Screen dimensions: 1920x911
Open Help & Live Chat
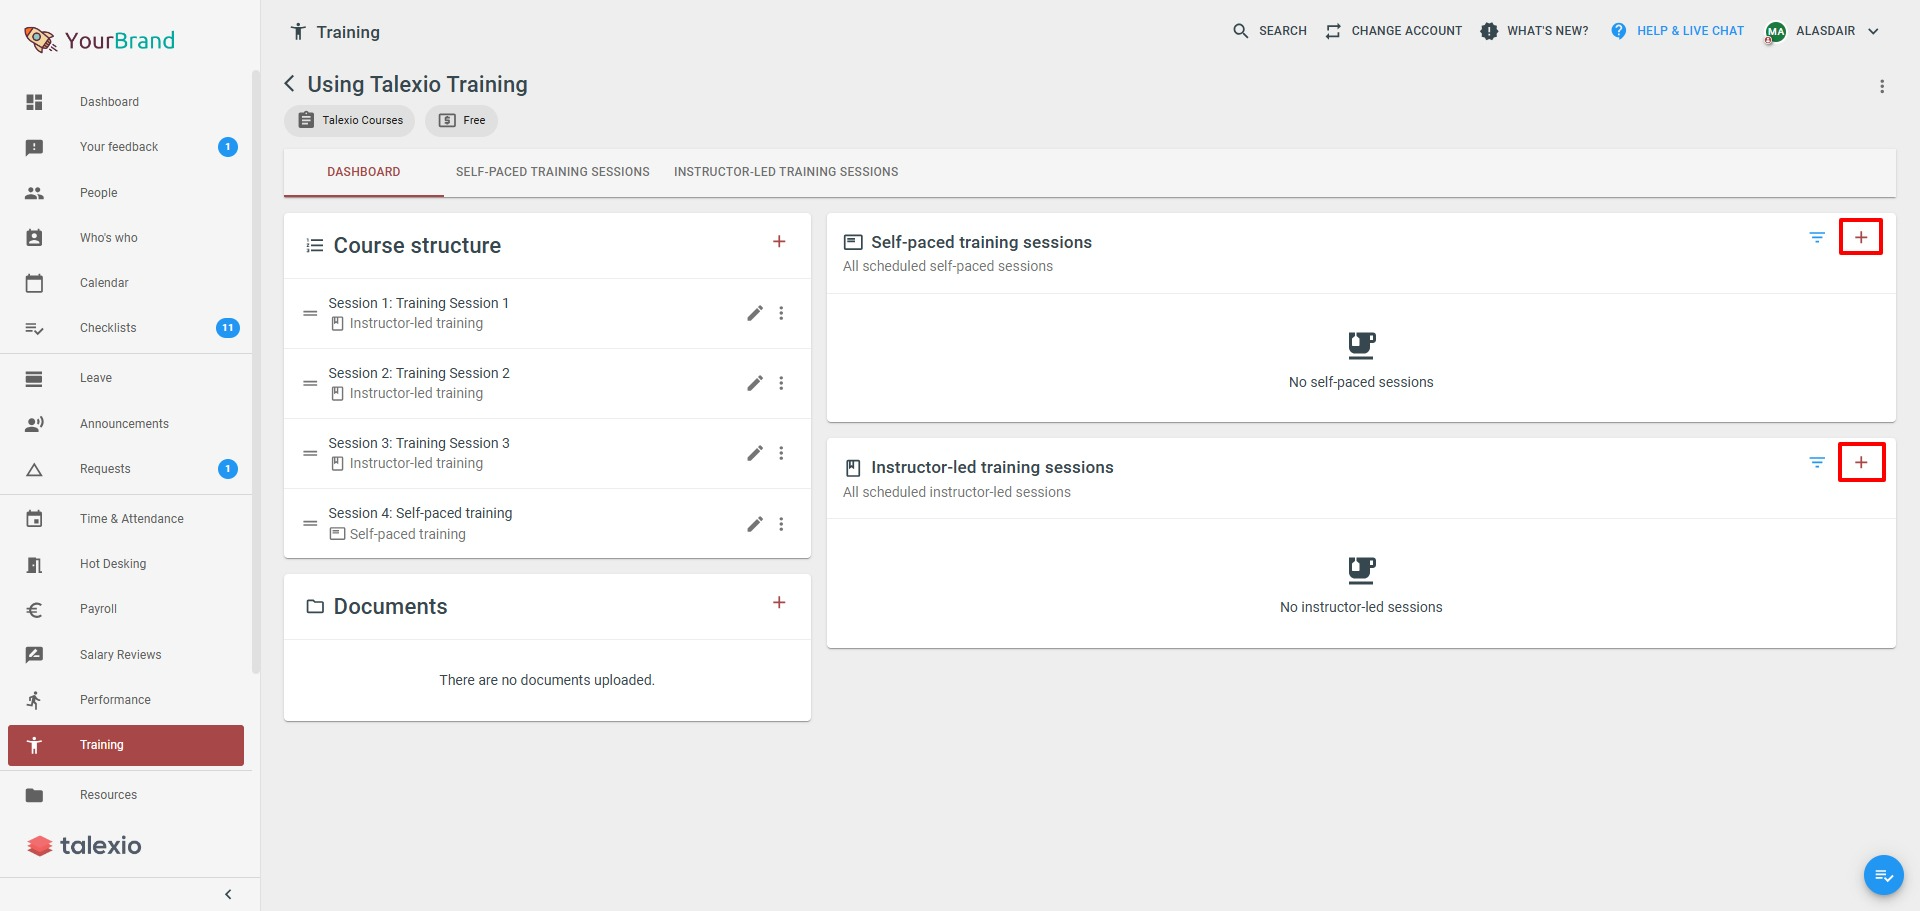click(1677, 31)
